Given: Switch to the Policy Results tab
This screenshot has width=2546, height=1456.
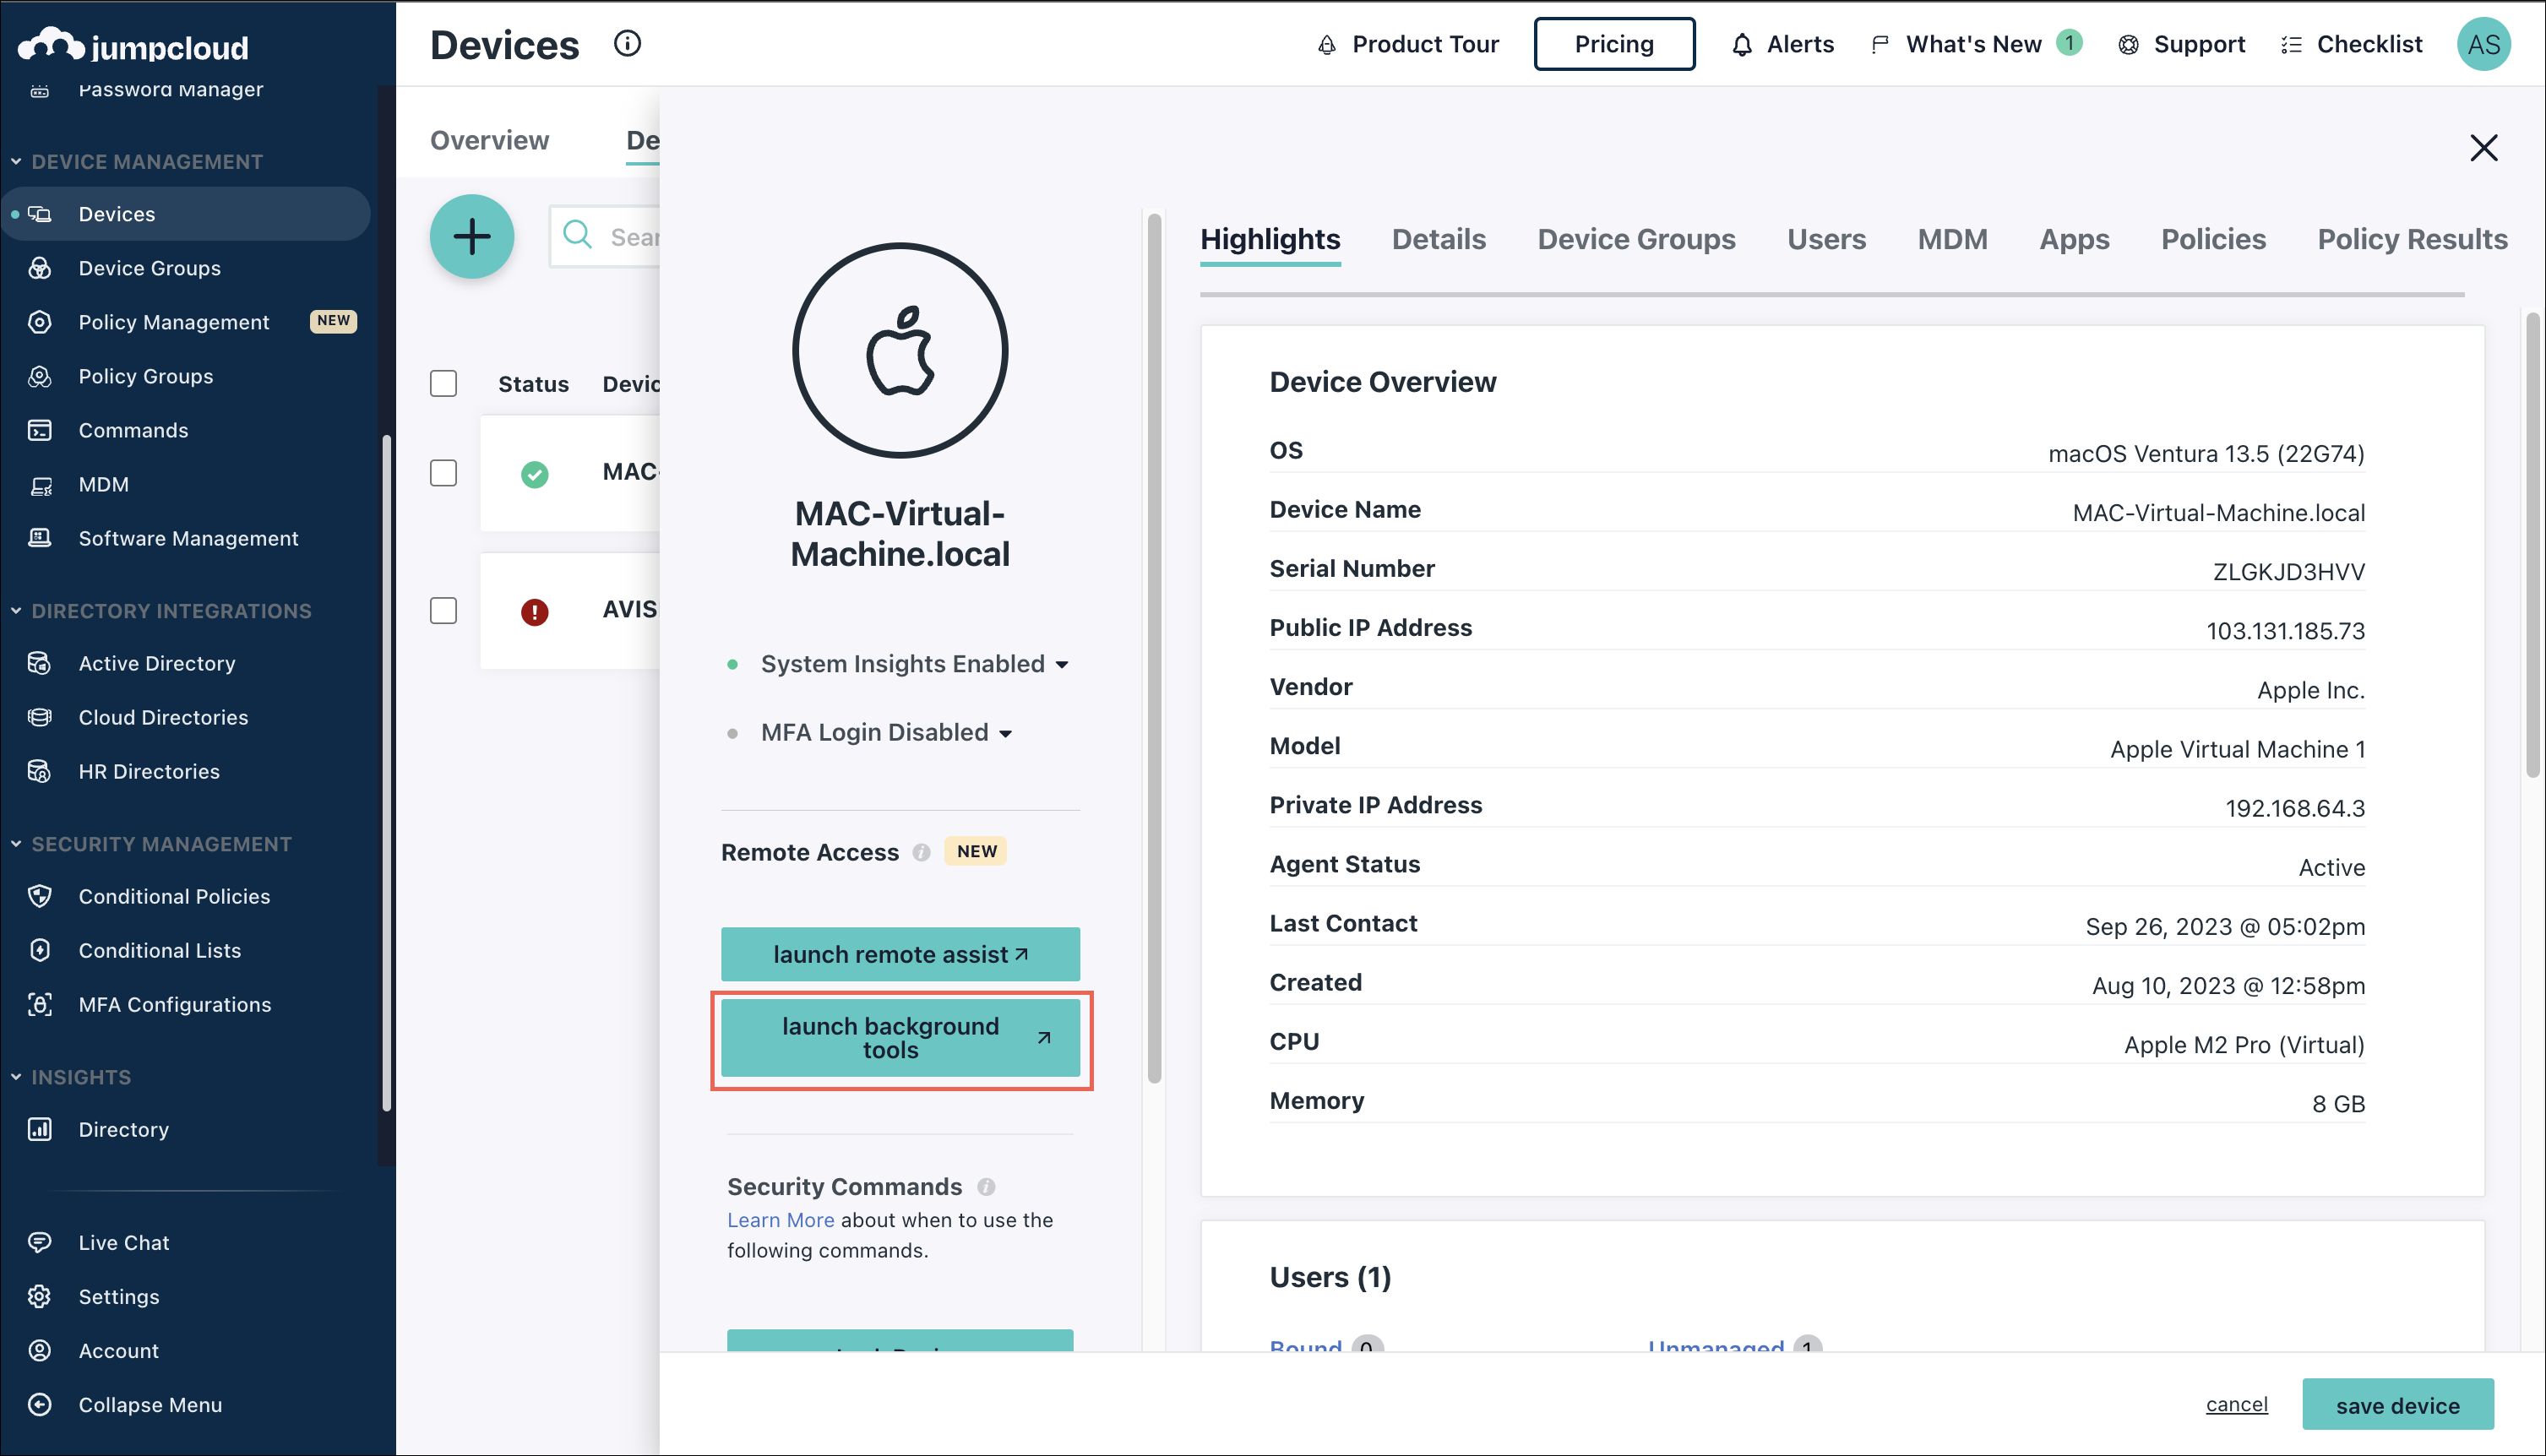Looking at the screenshot, I should click(2411, 239).
